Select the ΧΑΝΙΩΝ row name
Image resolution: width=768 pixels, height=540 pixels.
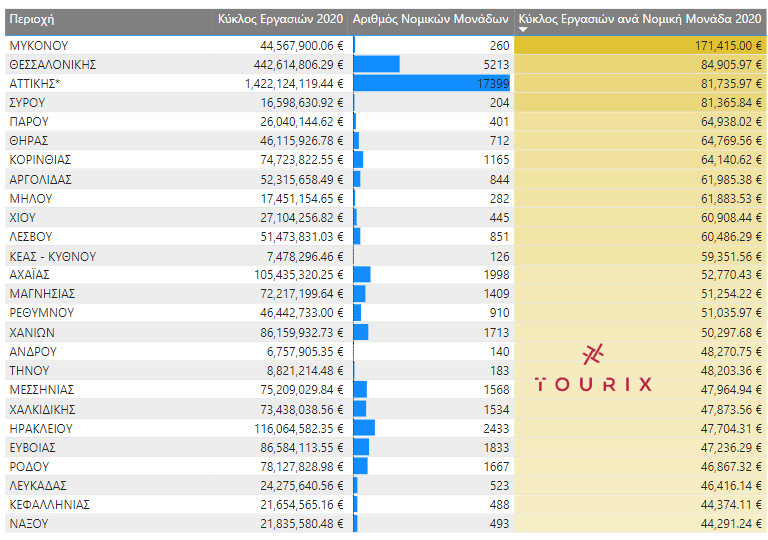coord(32,332)
